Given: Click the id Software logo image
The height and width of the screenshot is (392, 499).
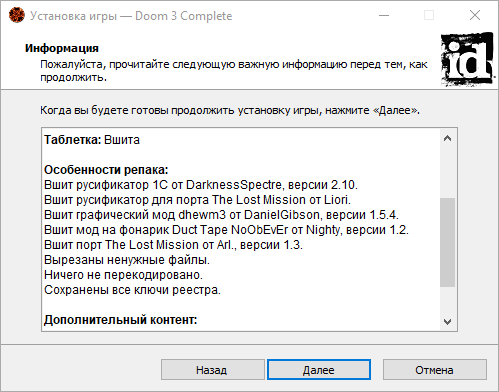Looking at the screenshot, I should [467, 59].
